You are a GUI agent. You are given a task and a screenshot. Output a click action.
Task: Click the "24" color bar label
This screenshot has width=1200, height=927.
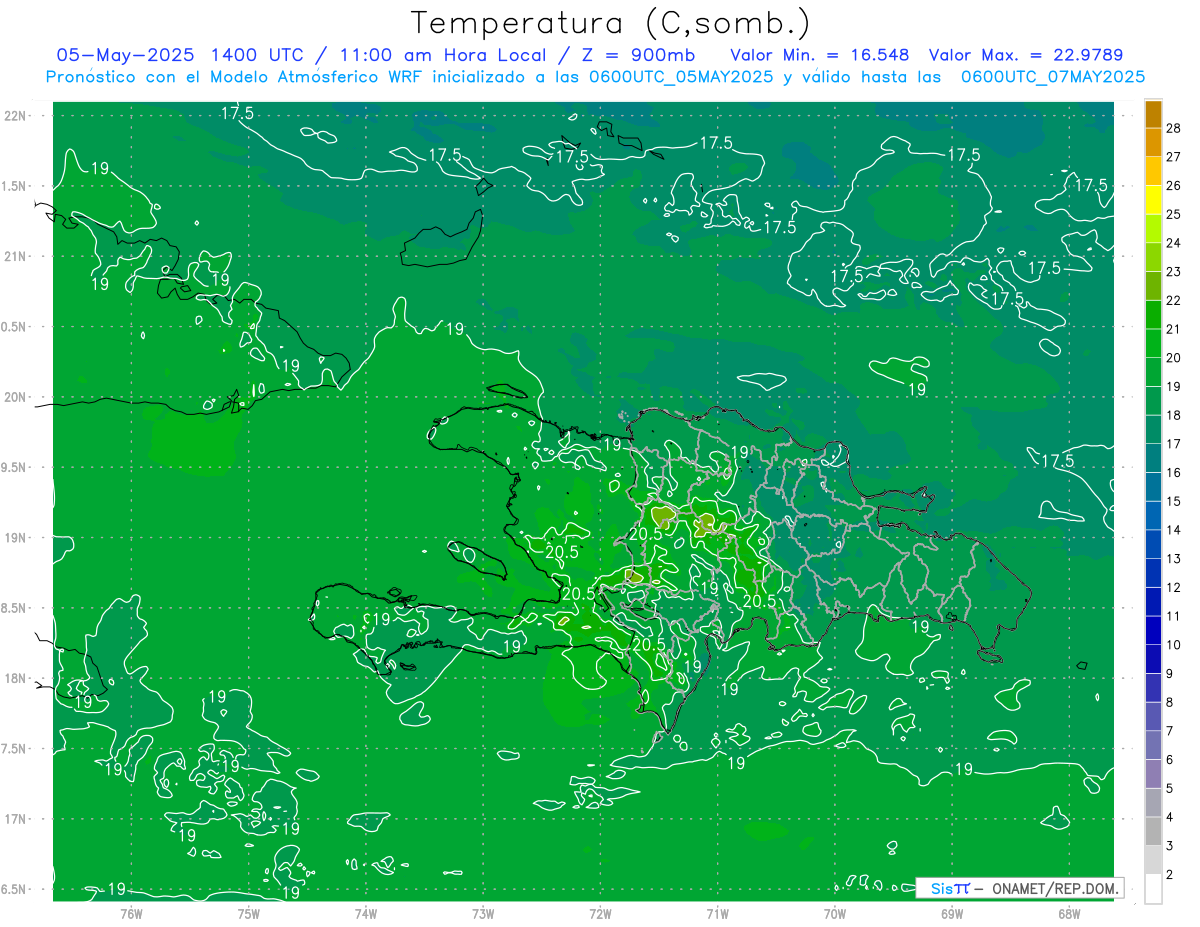click(x=1174, y=243)
